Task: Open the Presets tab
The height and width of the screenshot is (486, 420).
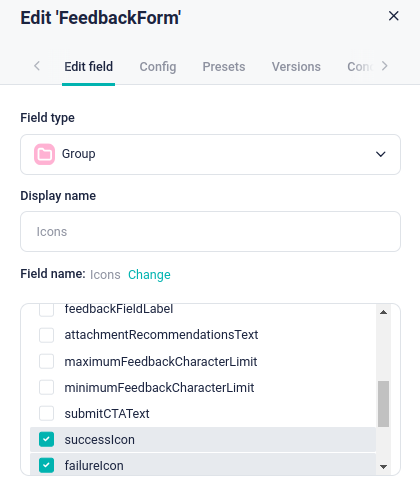Action: coord(224,67)
